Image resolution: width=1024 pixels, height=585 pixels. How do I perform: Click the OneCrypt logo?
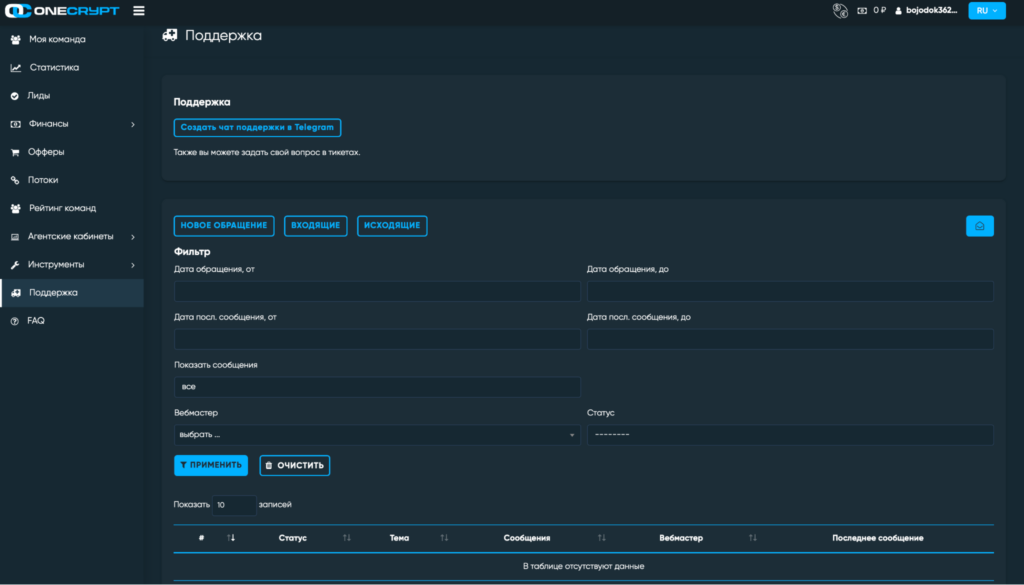coord(62,10)
